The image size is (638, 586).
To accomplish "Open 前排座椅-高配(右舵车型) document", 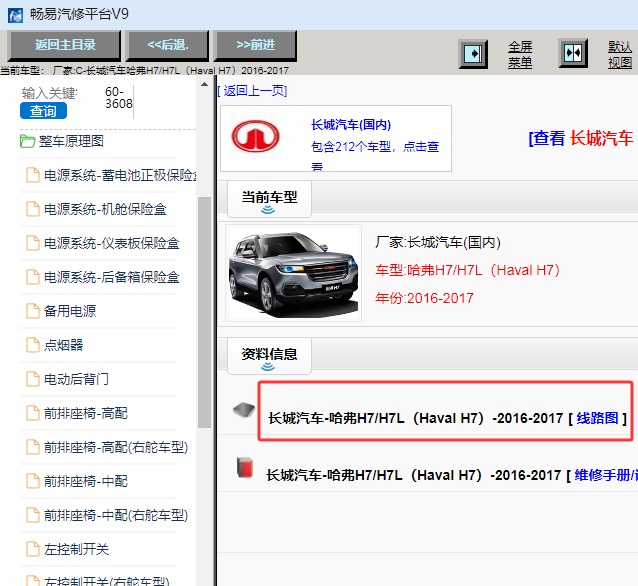I will (x=107, y=447).
